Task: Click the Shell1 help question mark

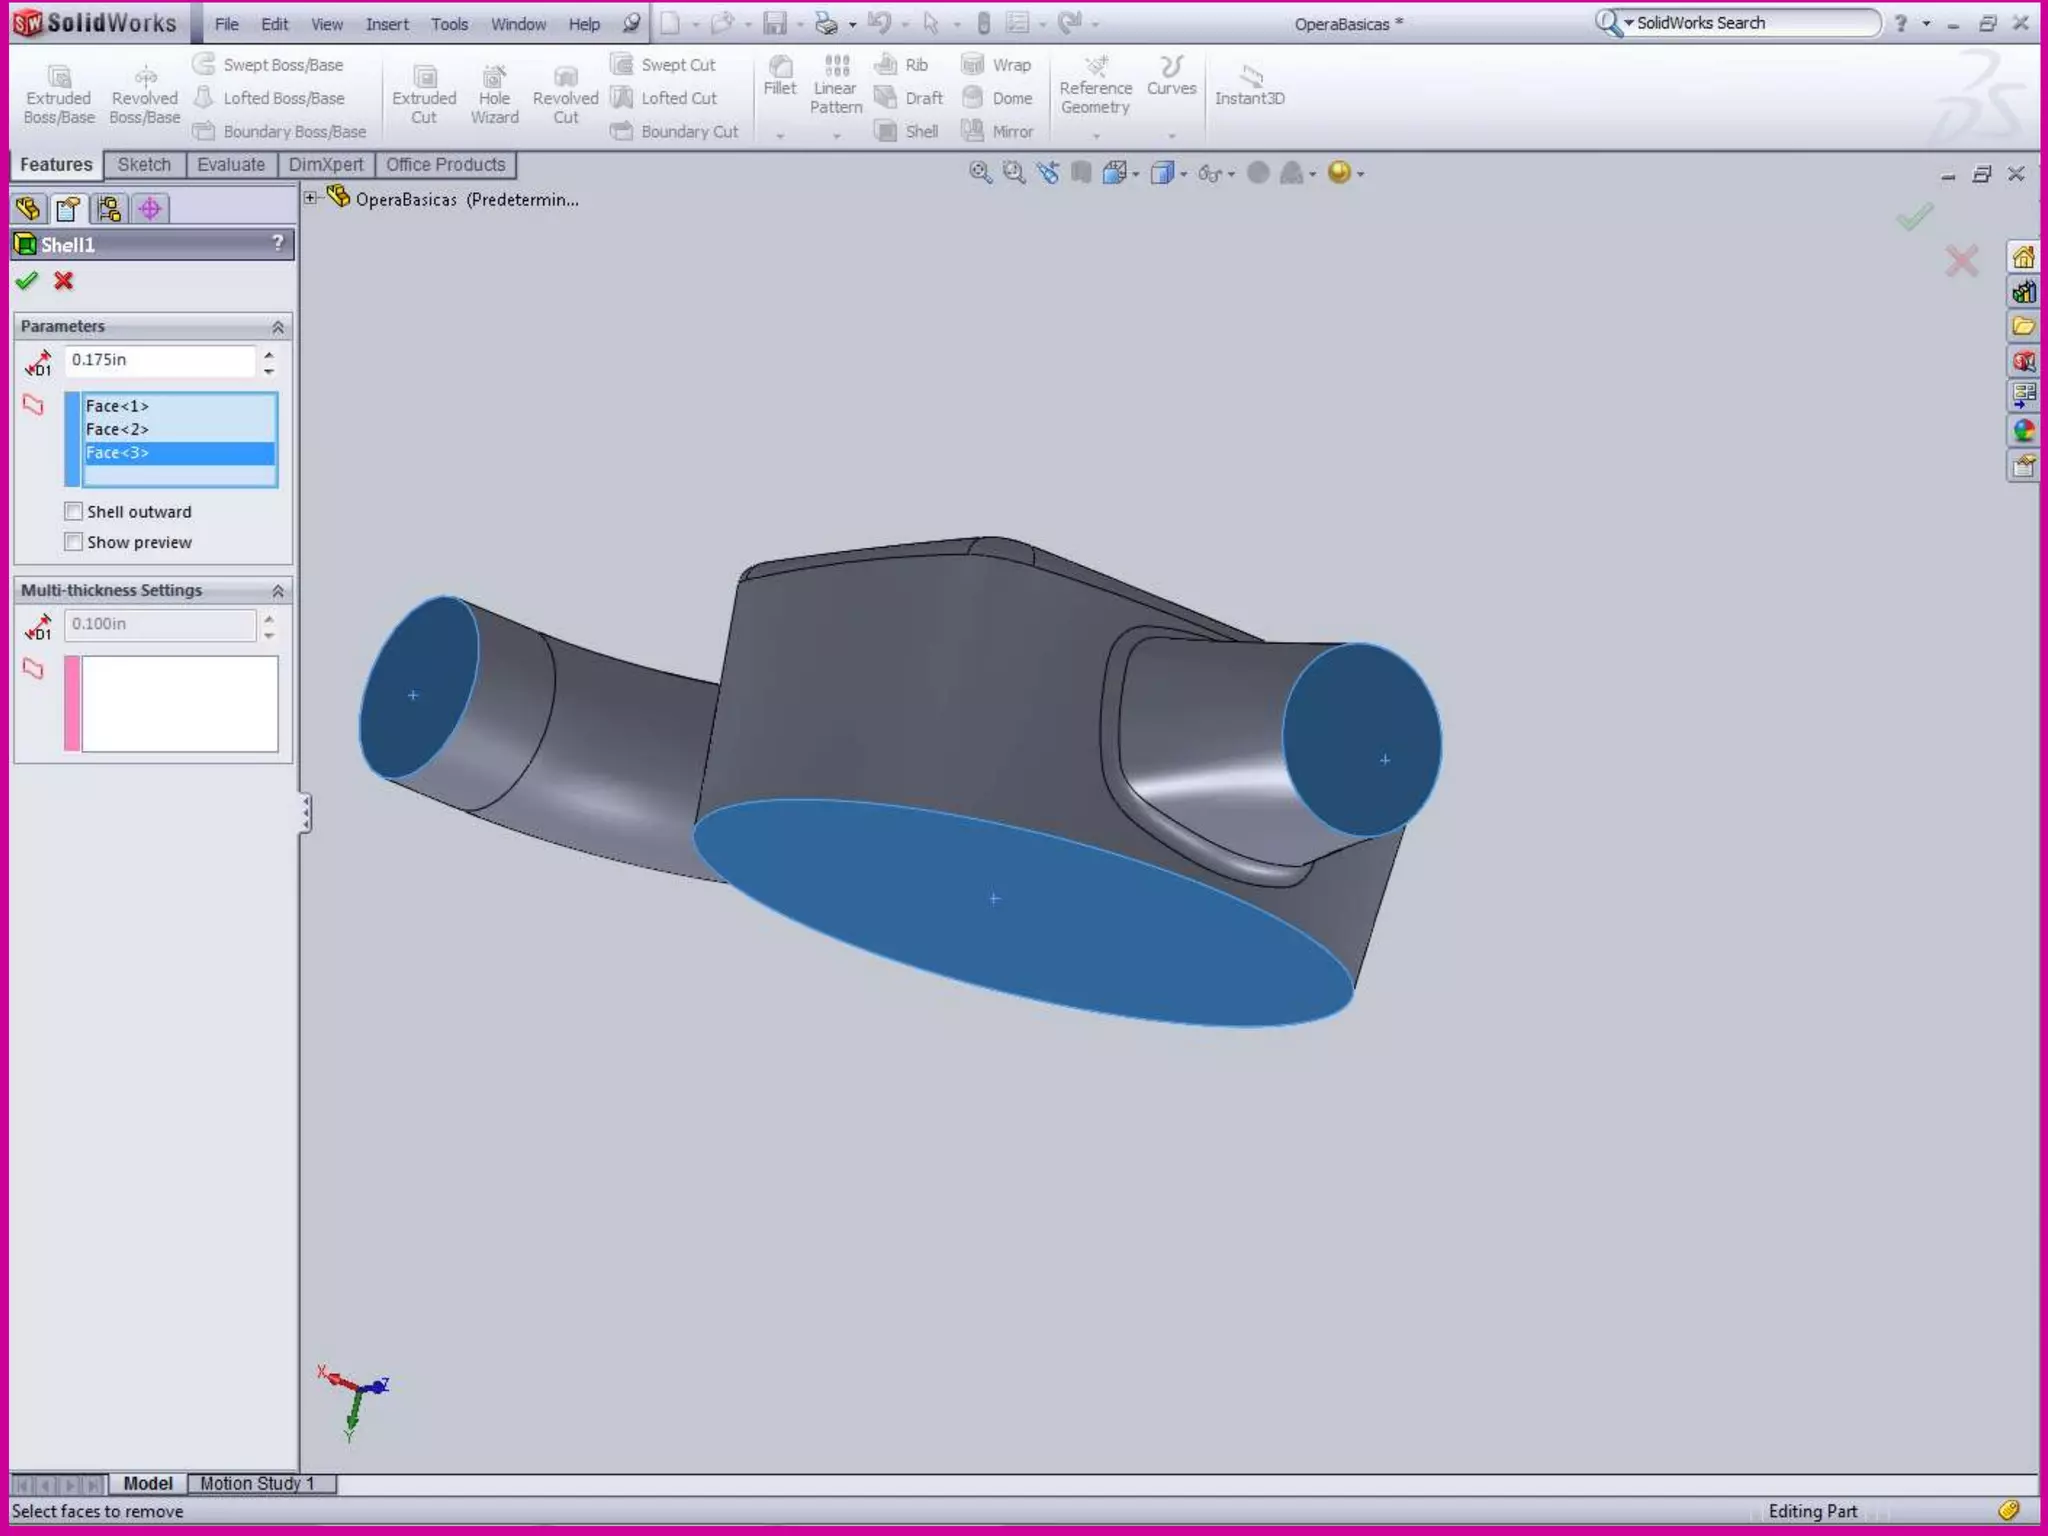Action: tap(278, 243)
